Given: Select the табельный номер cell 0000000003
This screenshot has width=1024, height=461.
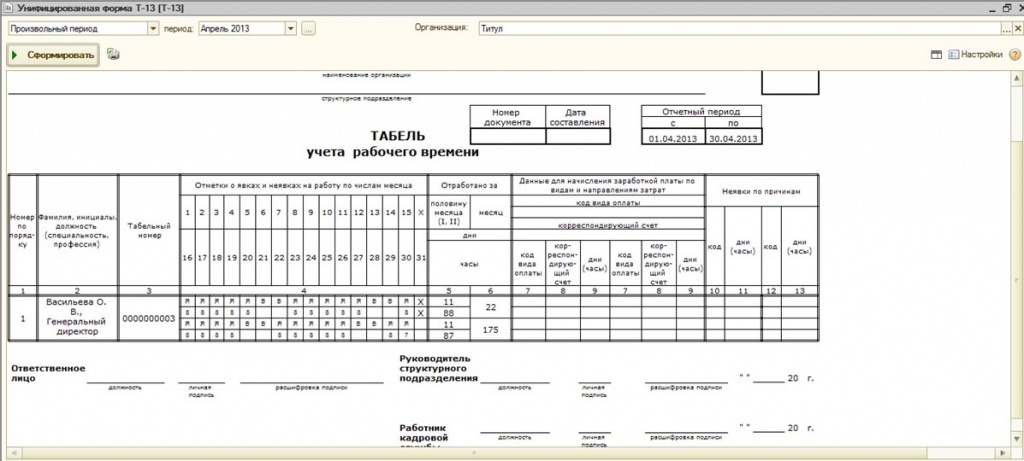Looking at the screenshot, I should click(x=148, y=318).
